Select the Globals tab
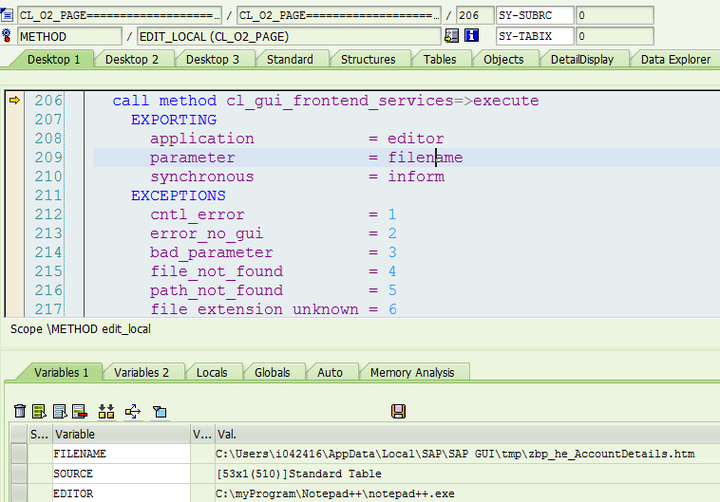The height and width of the screenshot is (502, 720). 272,372
